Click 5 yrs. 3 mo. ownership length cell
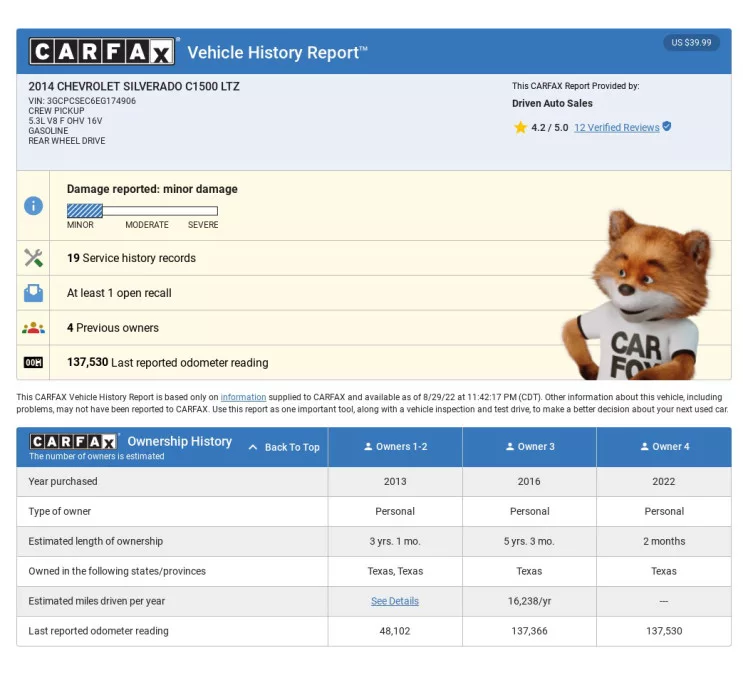Image resolution: width=743 pixels, height=680 pixels. pos(529,541)
